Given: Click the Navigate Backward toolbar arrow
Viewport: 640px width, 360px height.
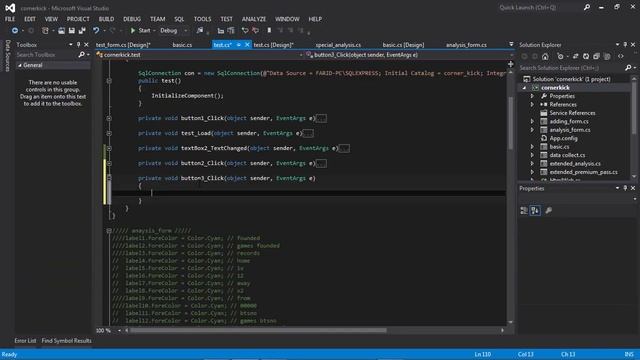Looking at the screenshot, I should coord(15,31).
